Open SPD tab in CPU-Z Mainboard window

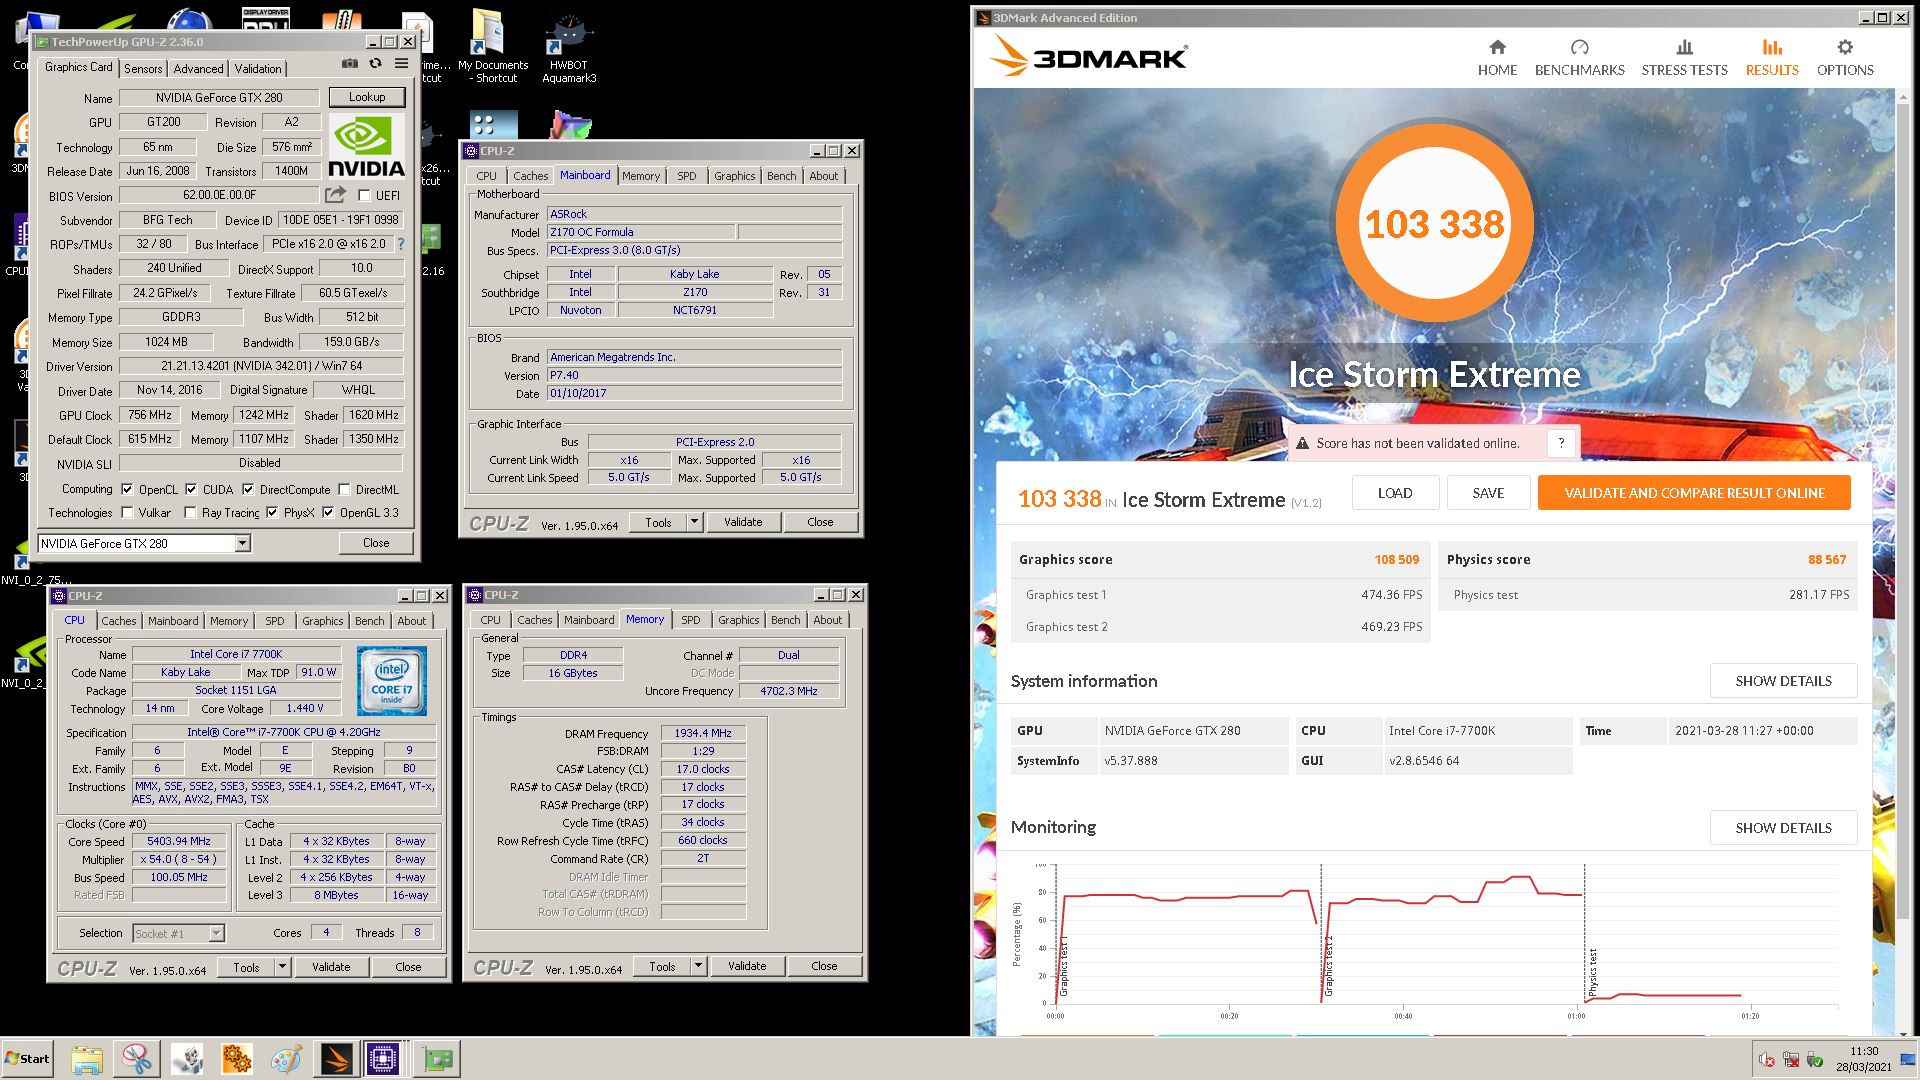[686, 176]
